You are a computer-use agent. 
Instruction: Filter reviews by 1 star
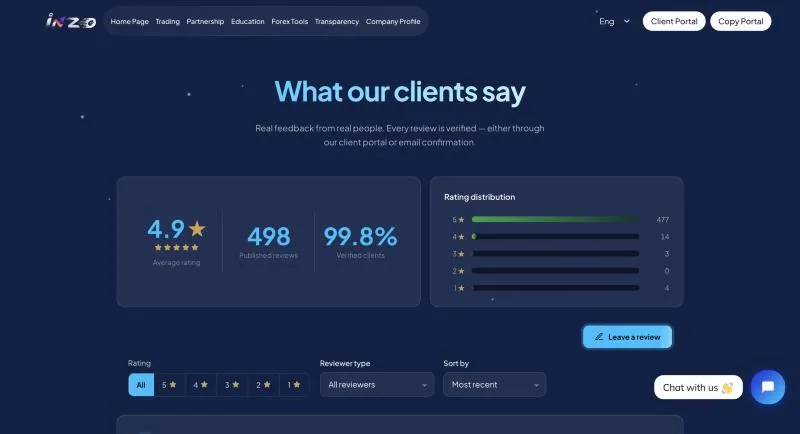click(x=294, y=385)
